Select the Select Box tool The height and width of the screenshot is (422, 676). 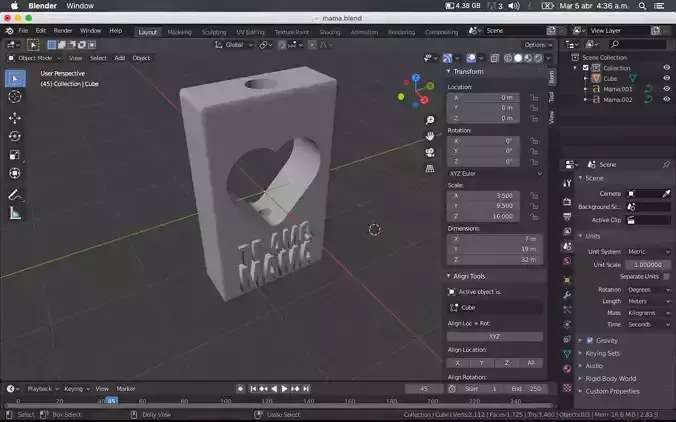15,79
